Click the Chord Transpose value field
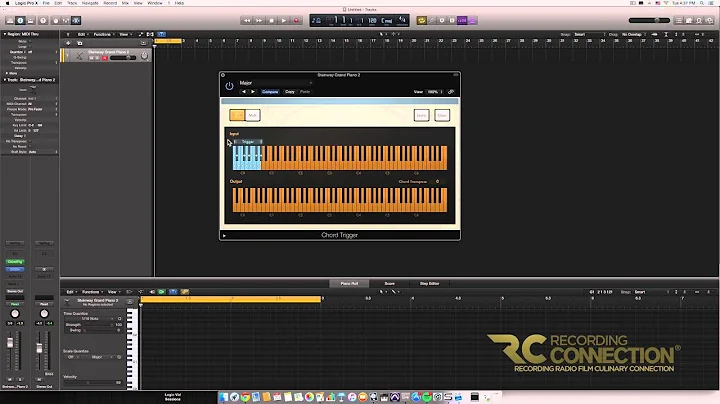This screenshot has width=720, height=404. (437, 182)
